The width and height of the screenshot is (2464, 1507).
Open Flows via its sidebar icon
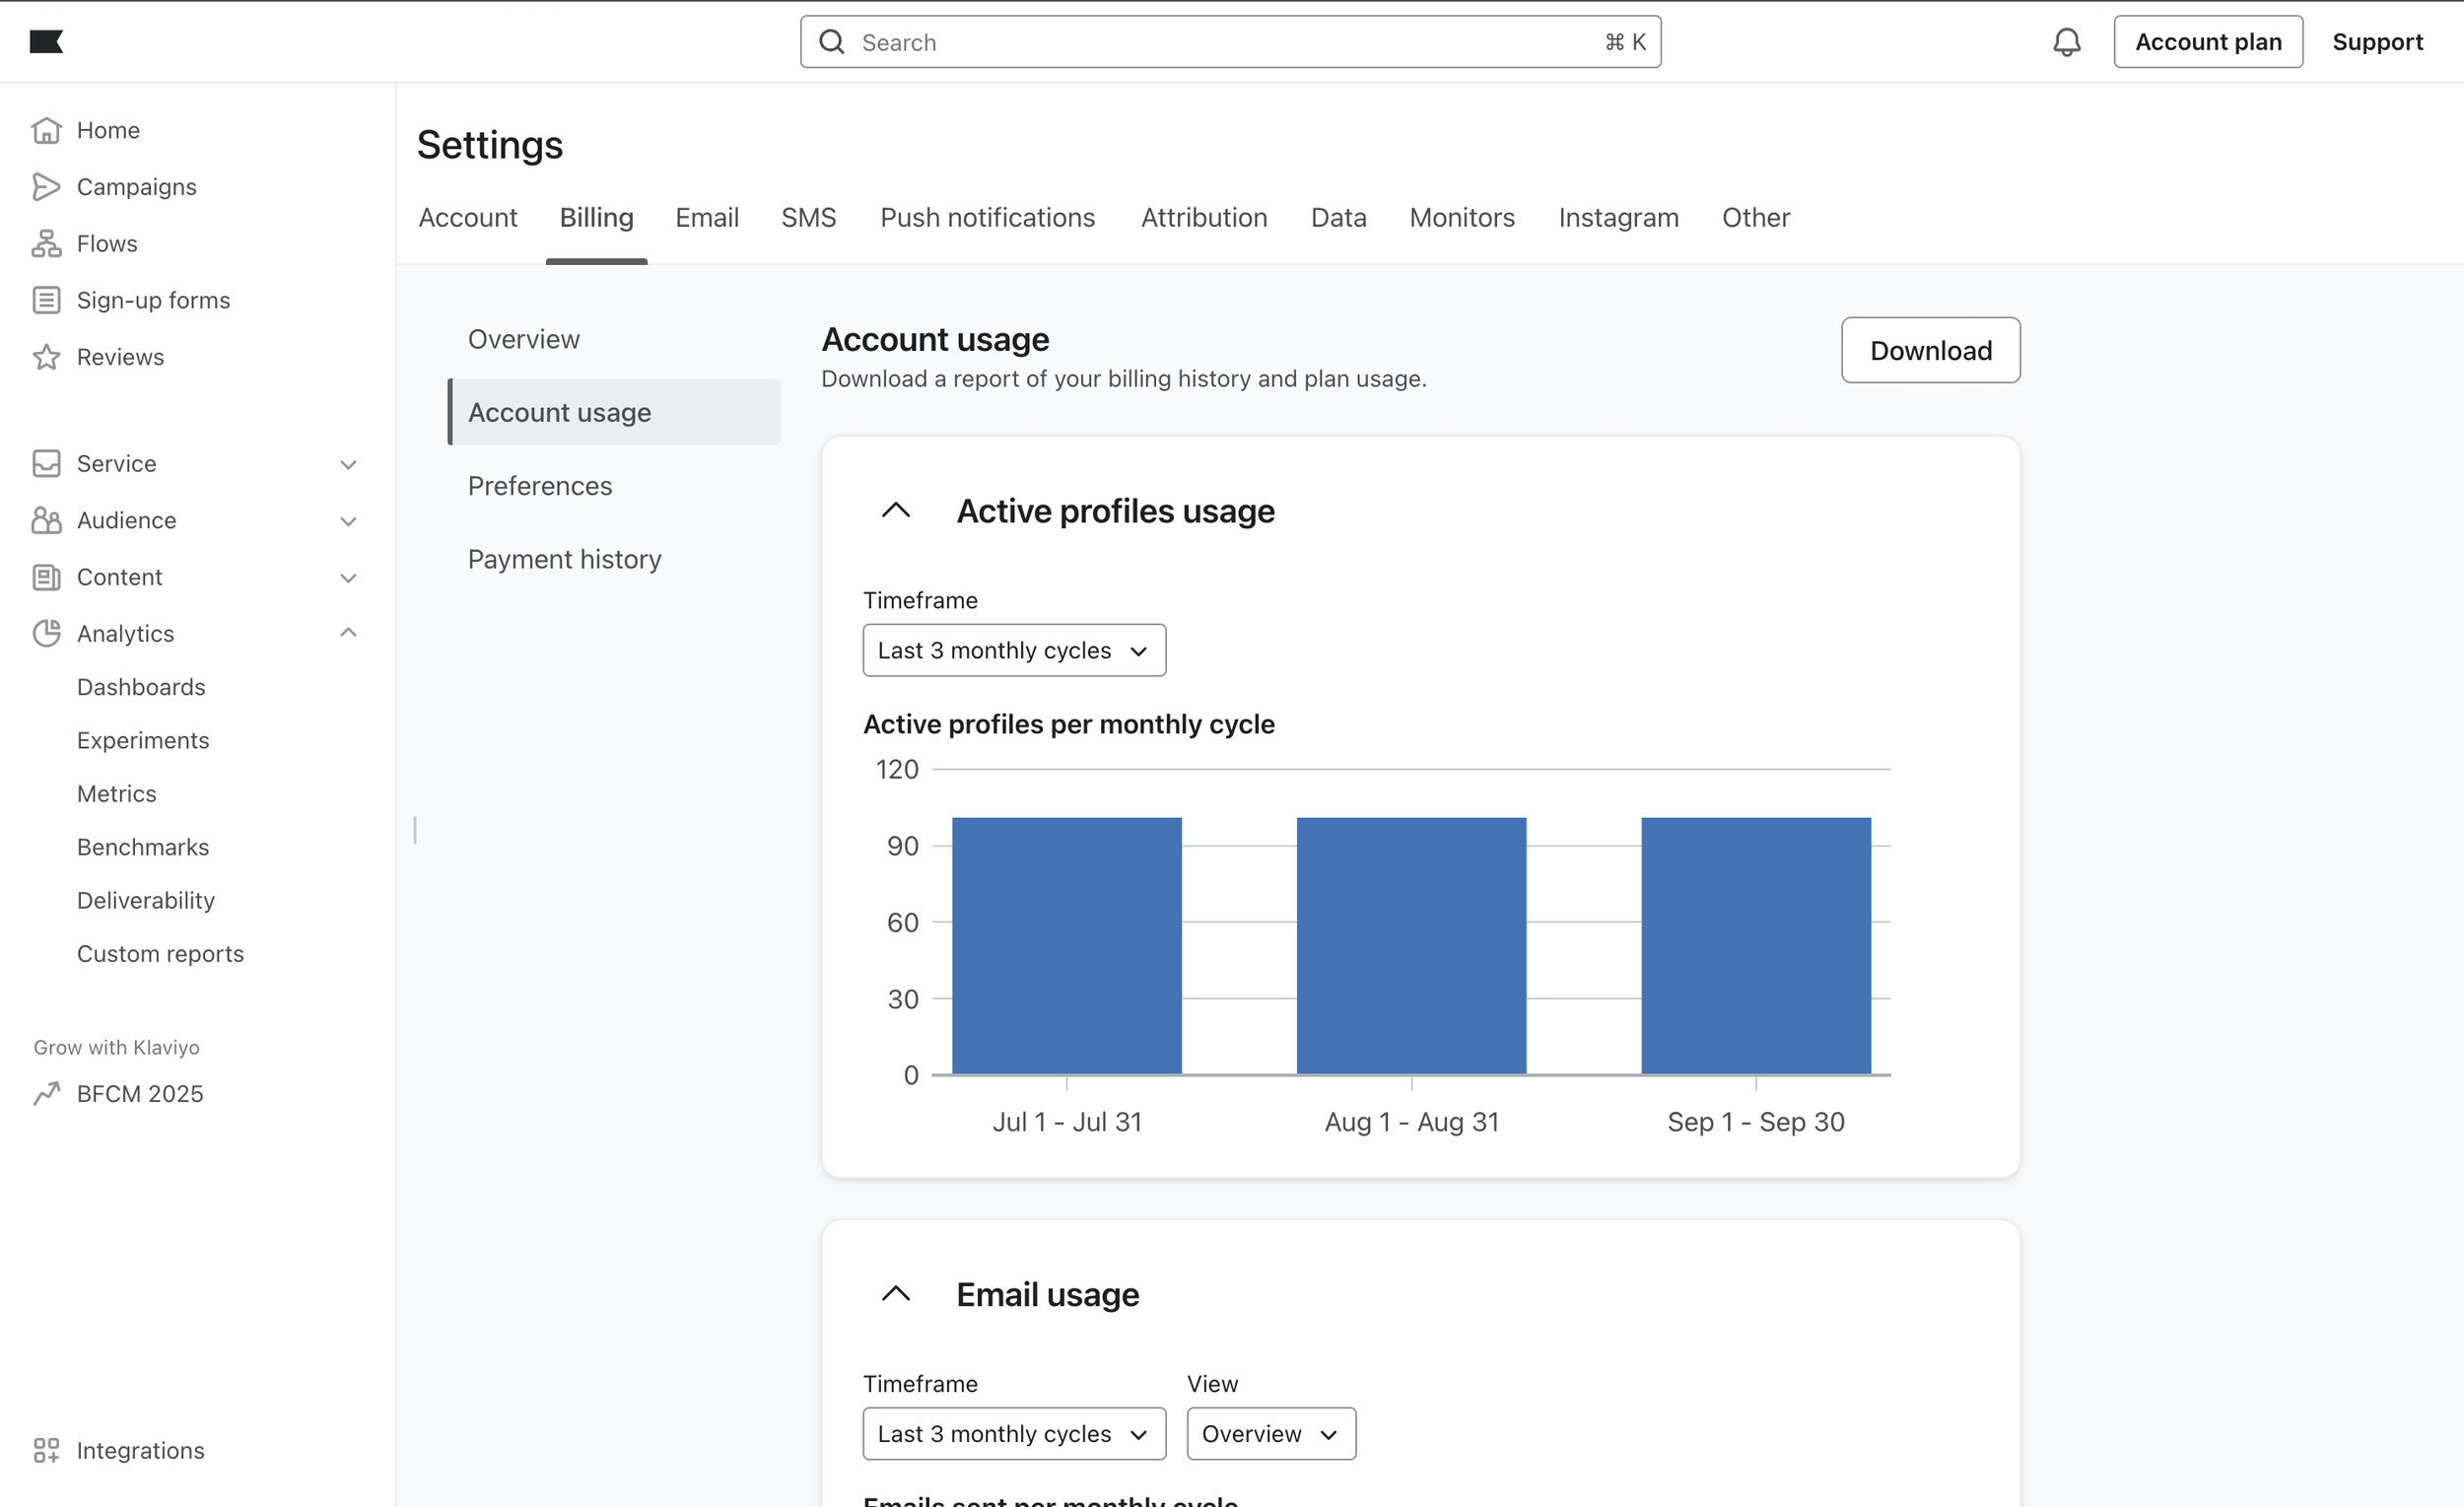(x=46, y=244)
